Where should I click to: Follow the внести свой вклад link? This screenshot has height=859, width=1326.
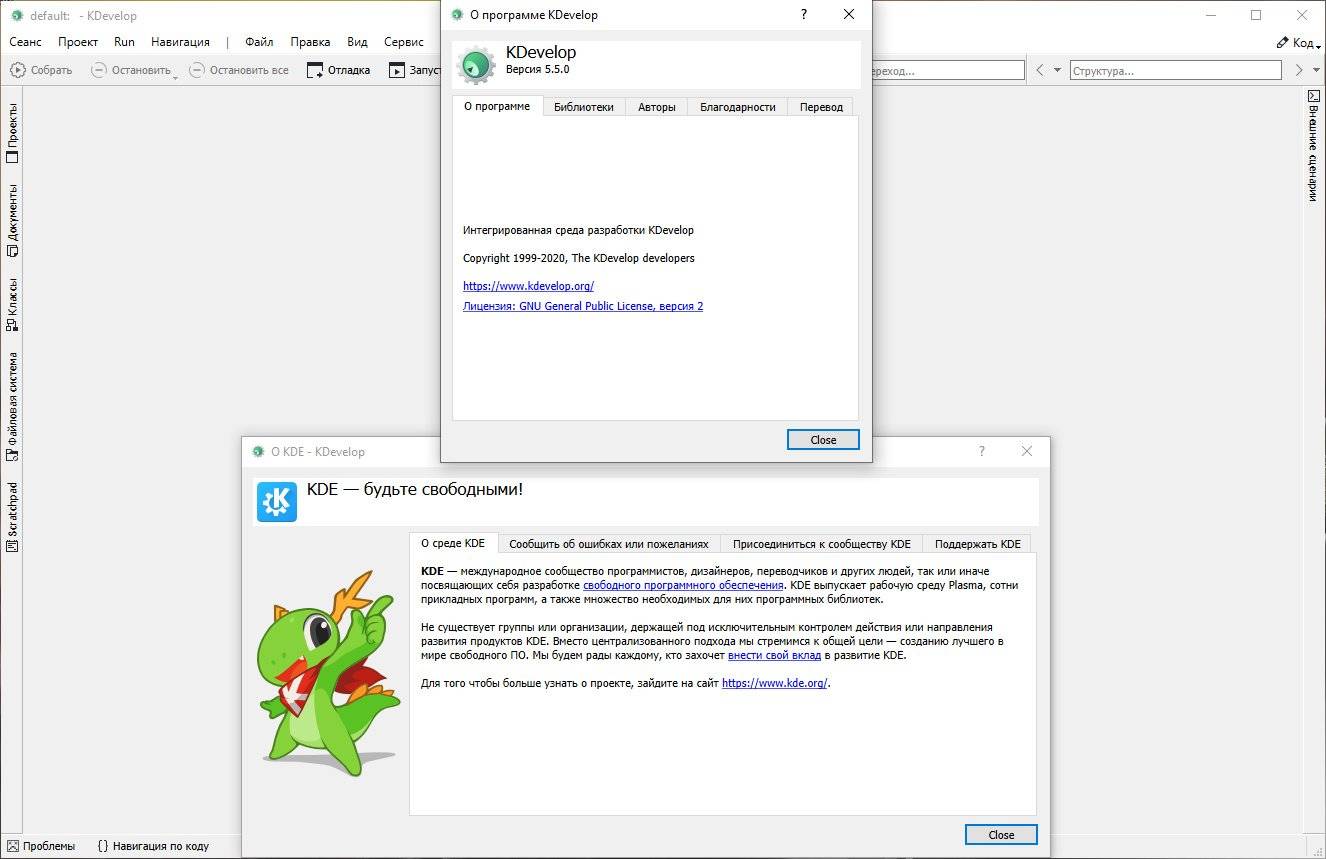(774, 655)
